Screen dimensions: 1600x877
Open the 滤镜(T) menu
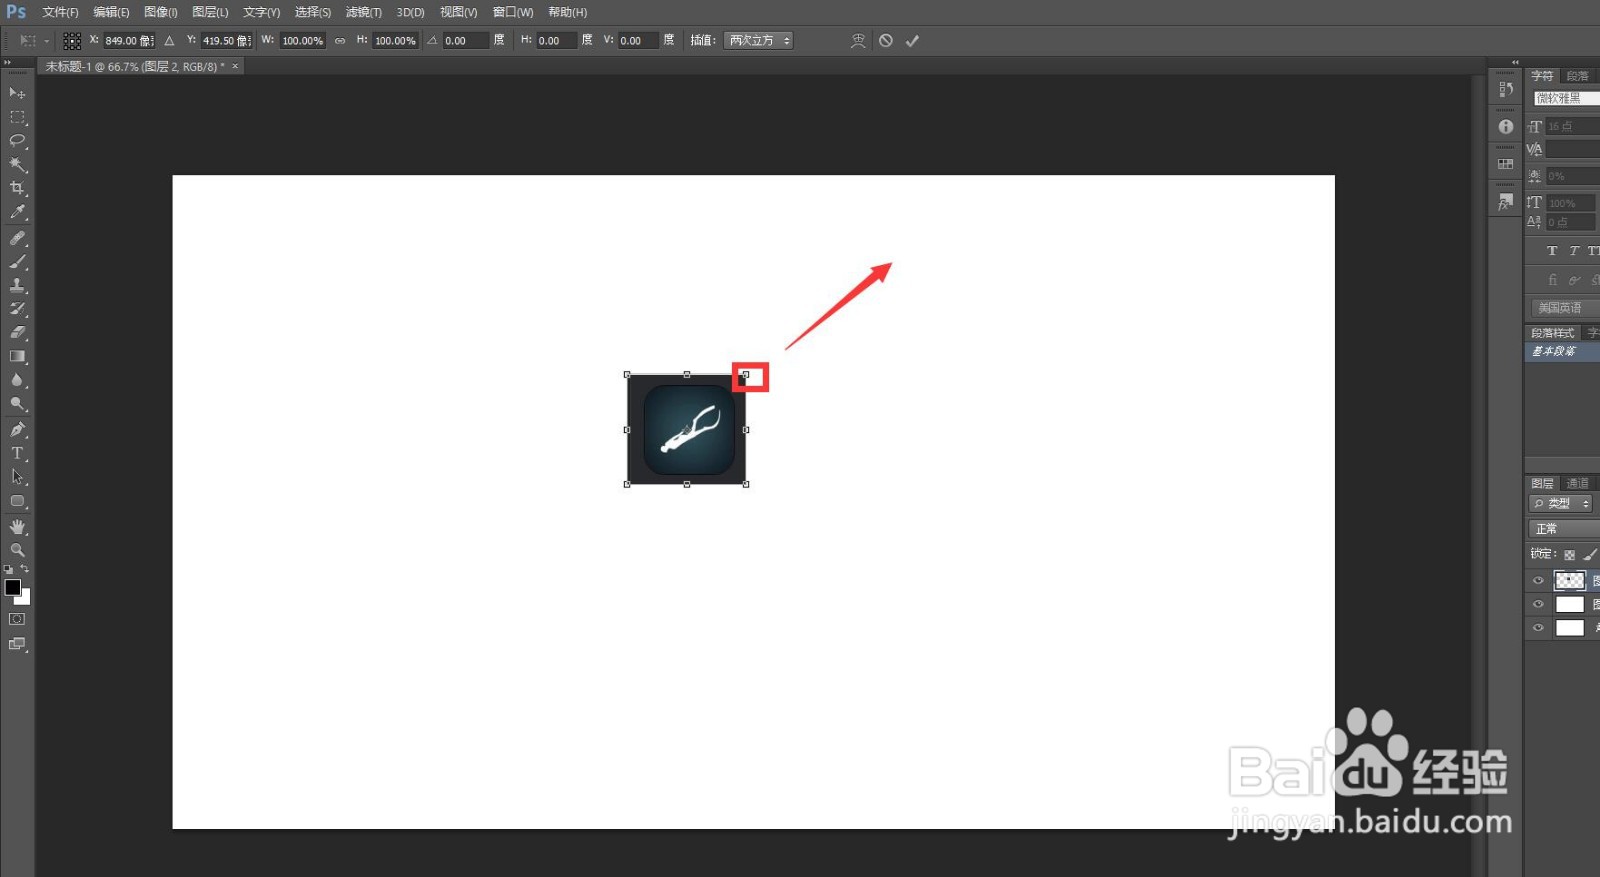(x=363, y=12)
